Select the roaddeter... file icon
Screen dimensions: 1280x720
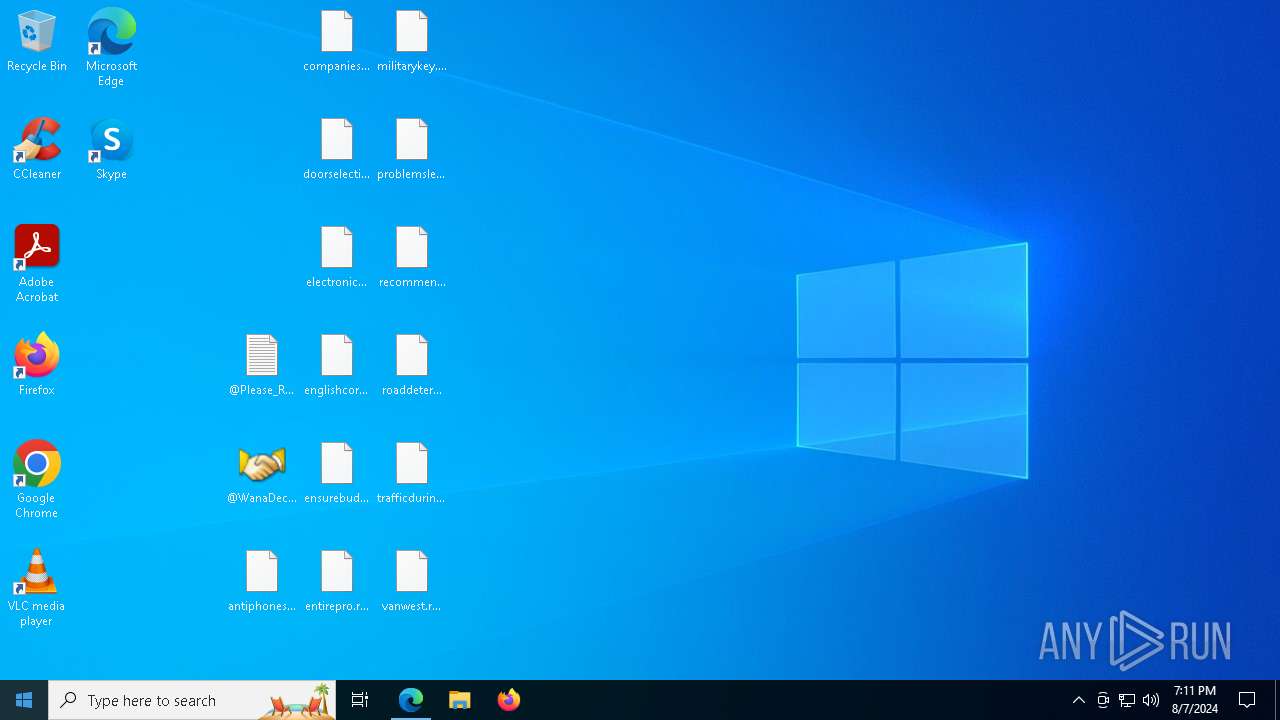pos(412,366)
